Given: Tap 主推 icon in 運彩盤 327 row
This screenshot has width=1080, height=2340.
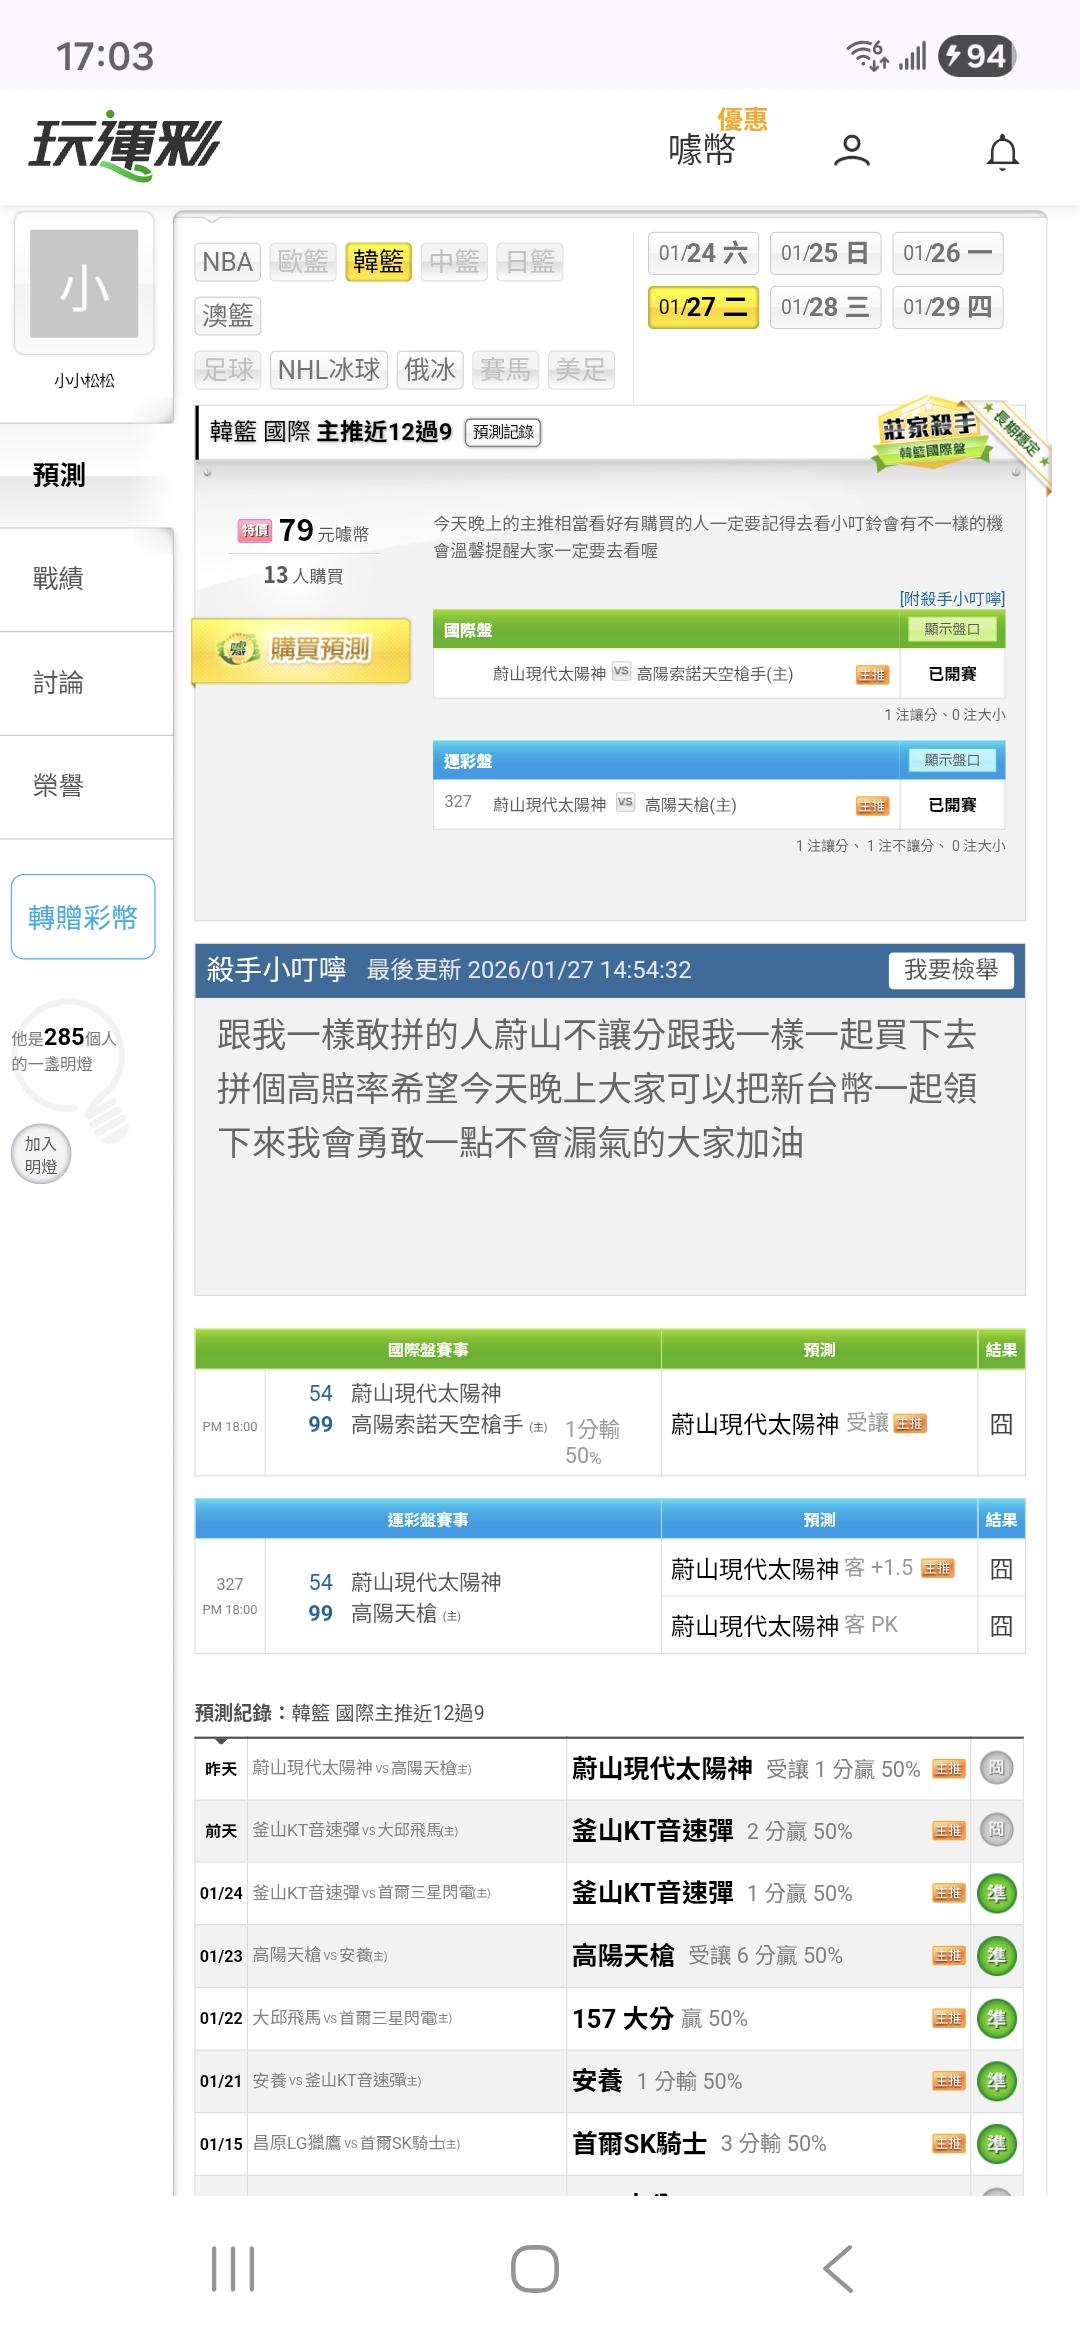Looking at the screenshot, I should coord(872,806).
